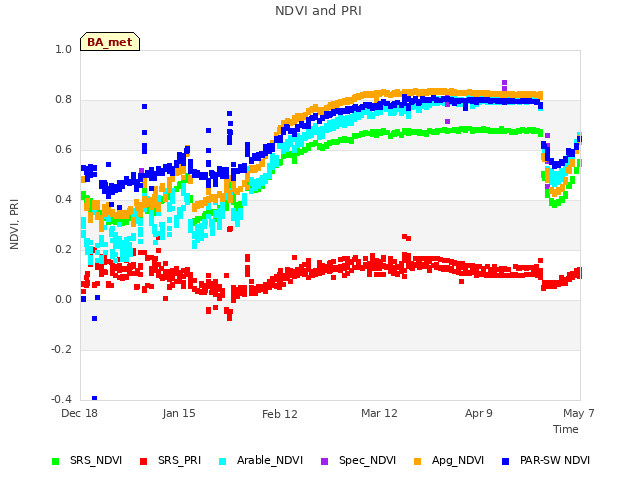
Task: Click the cyan Arable_NDVI legend swatch
Action: [222, 461]
